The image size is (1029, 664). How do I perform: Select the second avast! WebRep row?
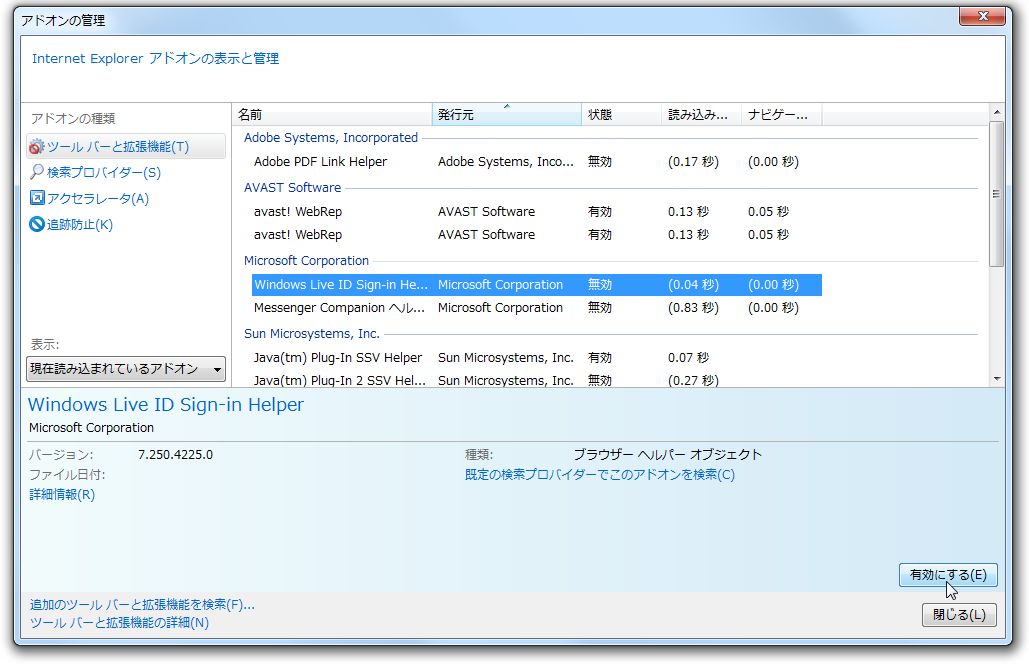click(537, 234)
